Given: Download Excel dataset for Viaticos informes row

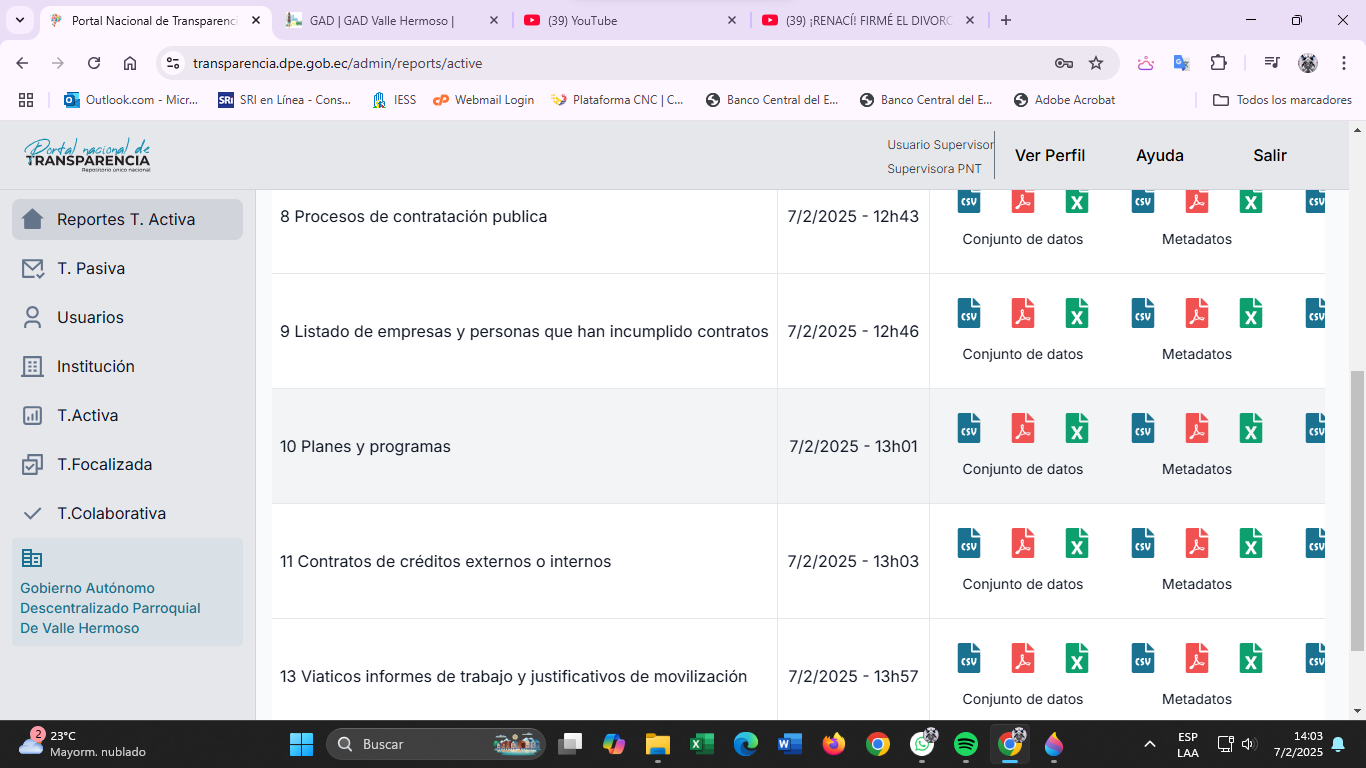Looking at the screenshot, I should pos(1076,658).
